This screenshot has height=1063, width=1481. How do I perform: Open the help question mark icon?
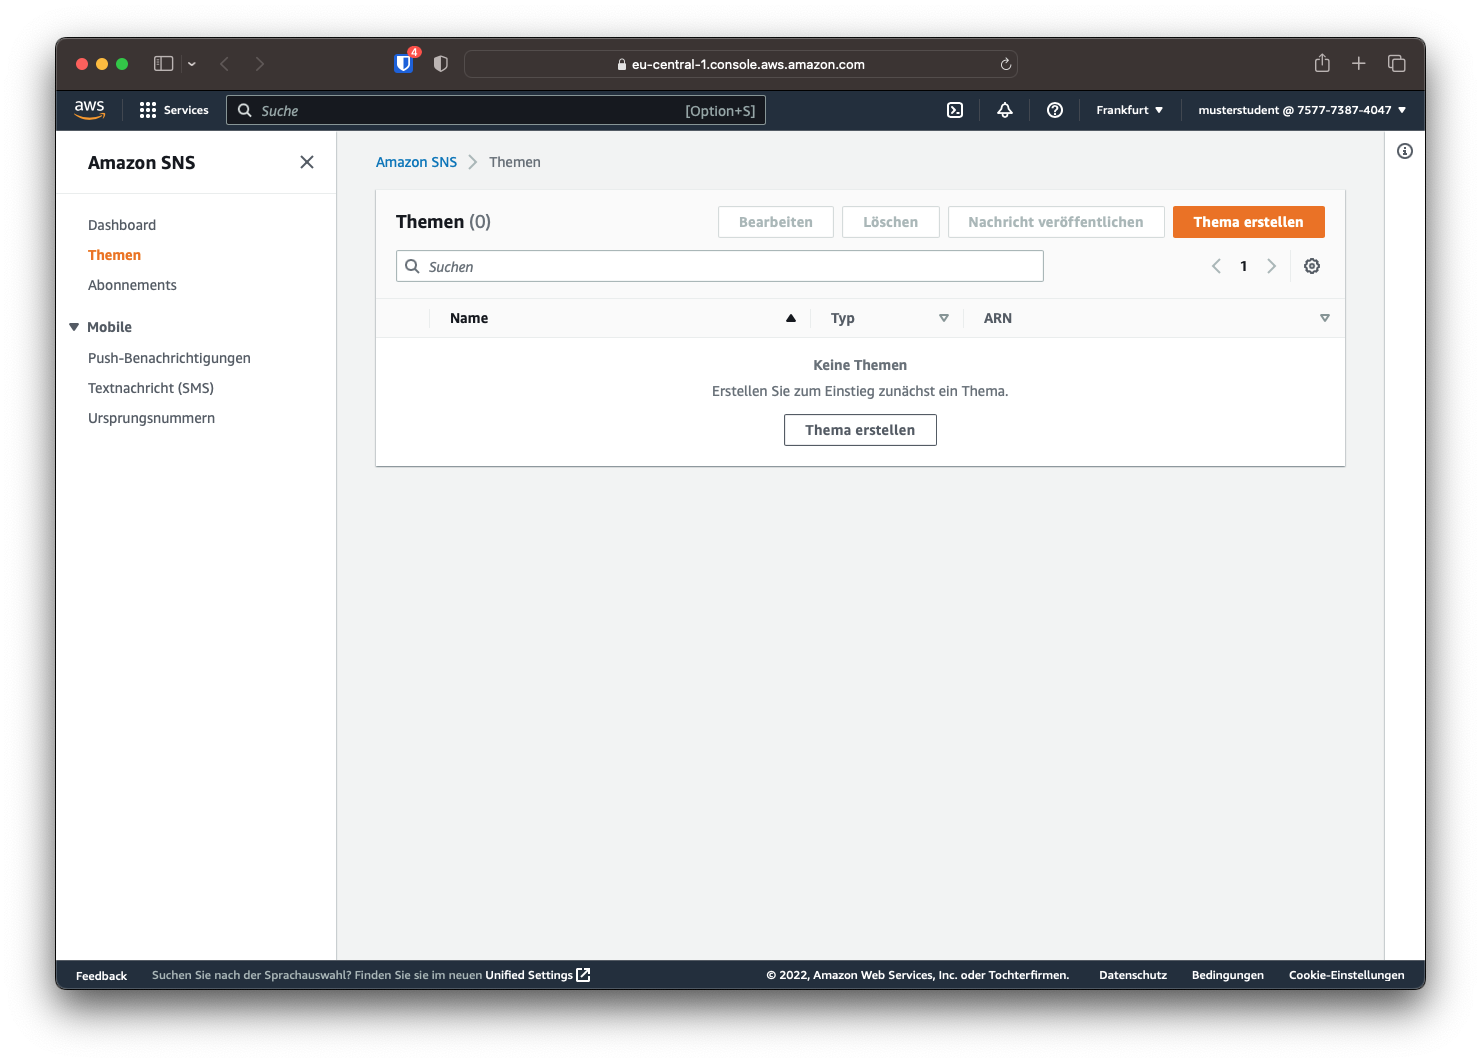coord(1055,110)
